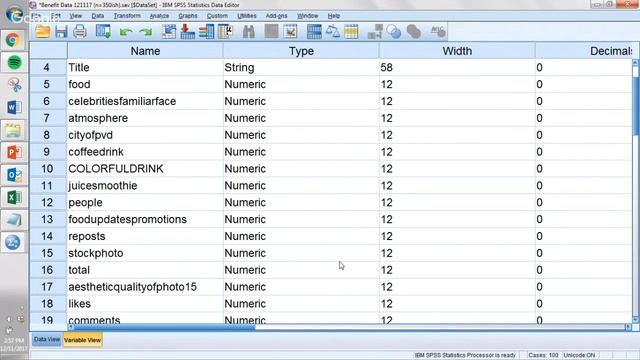Open Spotify from the taskbar

14,62
